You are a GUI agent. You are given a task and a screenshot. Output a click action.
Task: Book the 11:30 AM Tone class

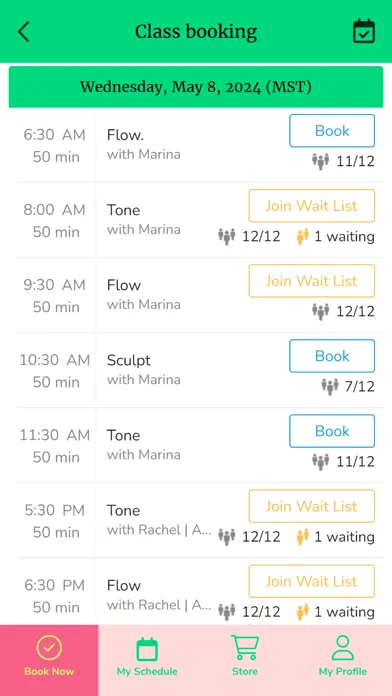click(332, 431)
